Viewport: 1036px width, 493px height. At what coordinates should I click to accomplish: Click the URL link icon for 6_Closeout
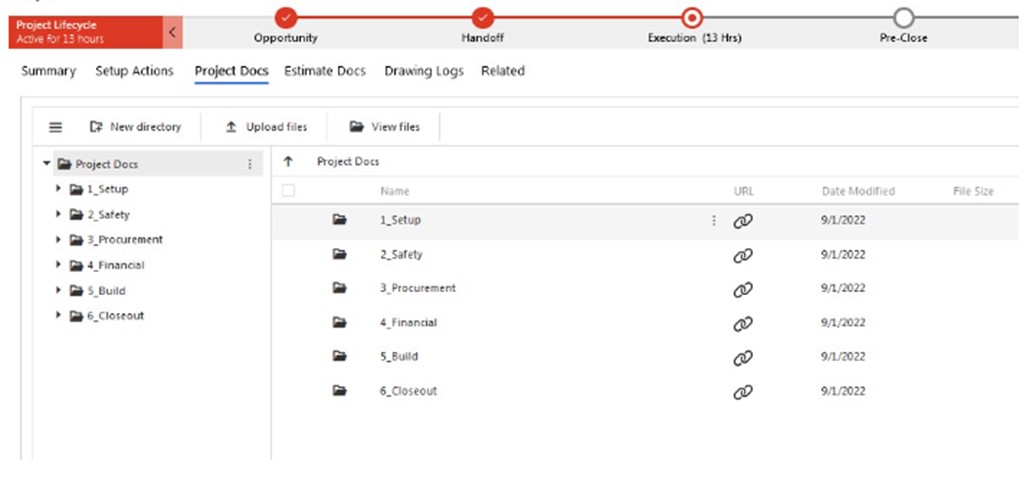pyautogui.click(x=743, y=392)
